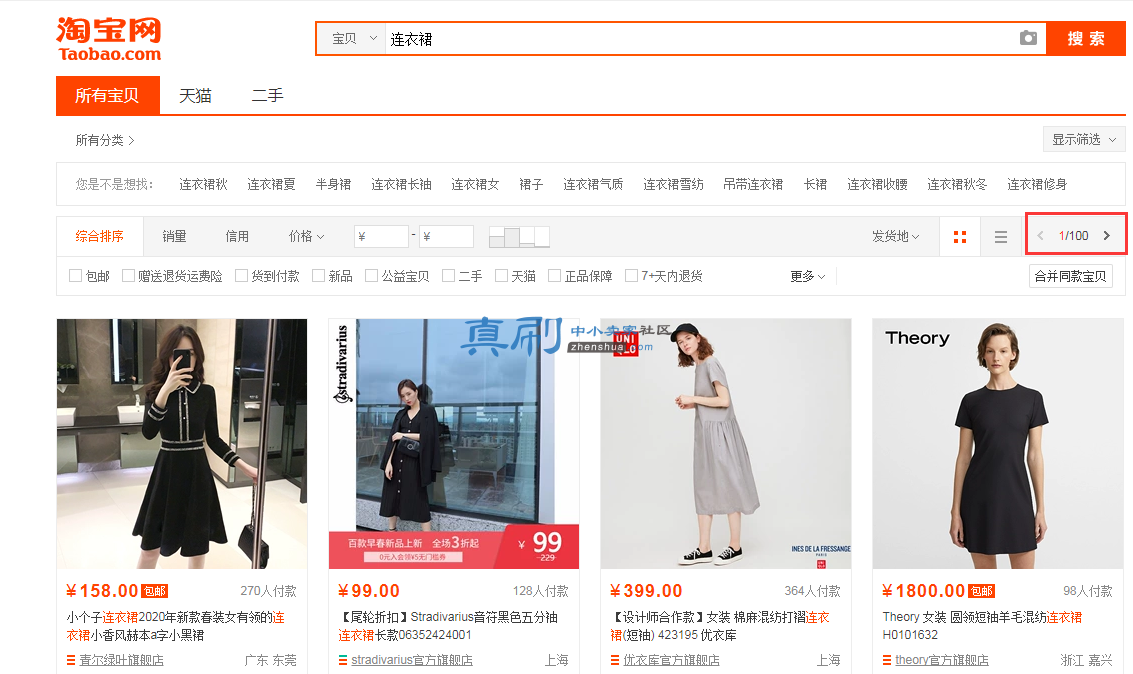This screenshot has width=1133, height=674.
Task: Switch to grid view icon
Action: click(x=960, y=236)
